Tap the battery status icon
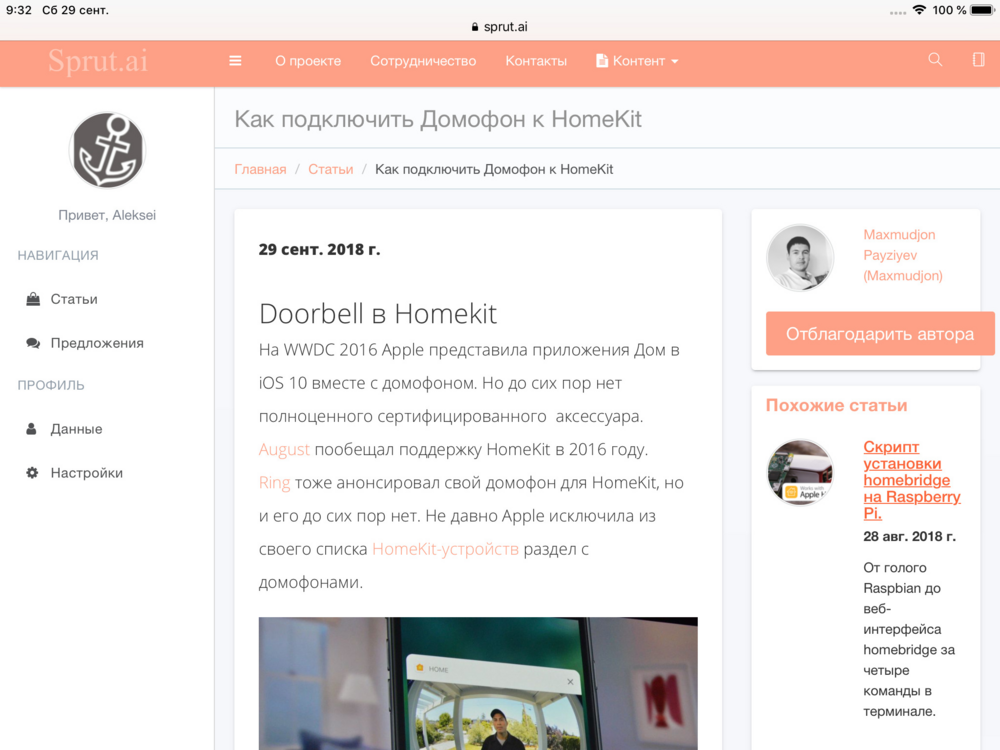Screen dimensions: 1000x750 tap(983, 10)
